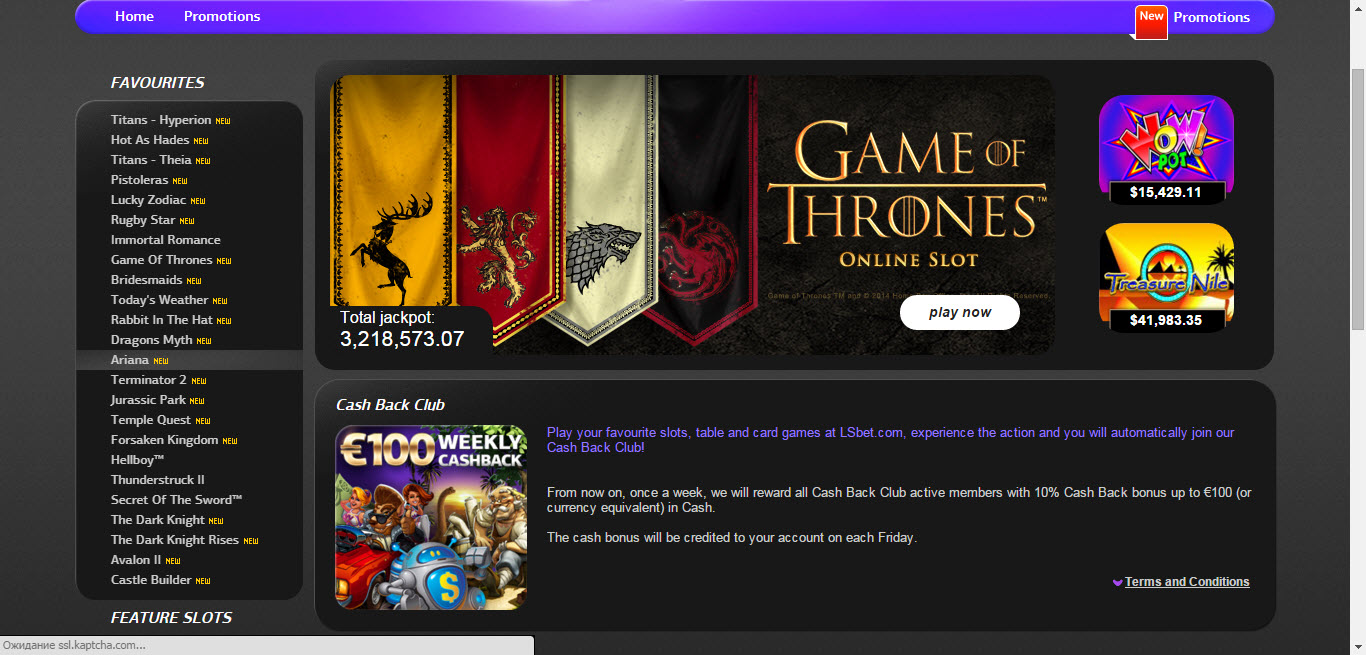The height and width of the screenshot is (655, 1366).
Task: Open the Pistoleras game
Action: pos(140,180)
